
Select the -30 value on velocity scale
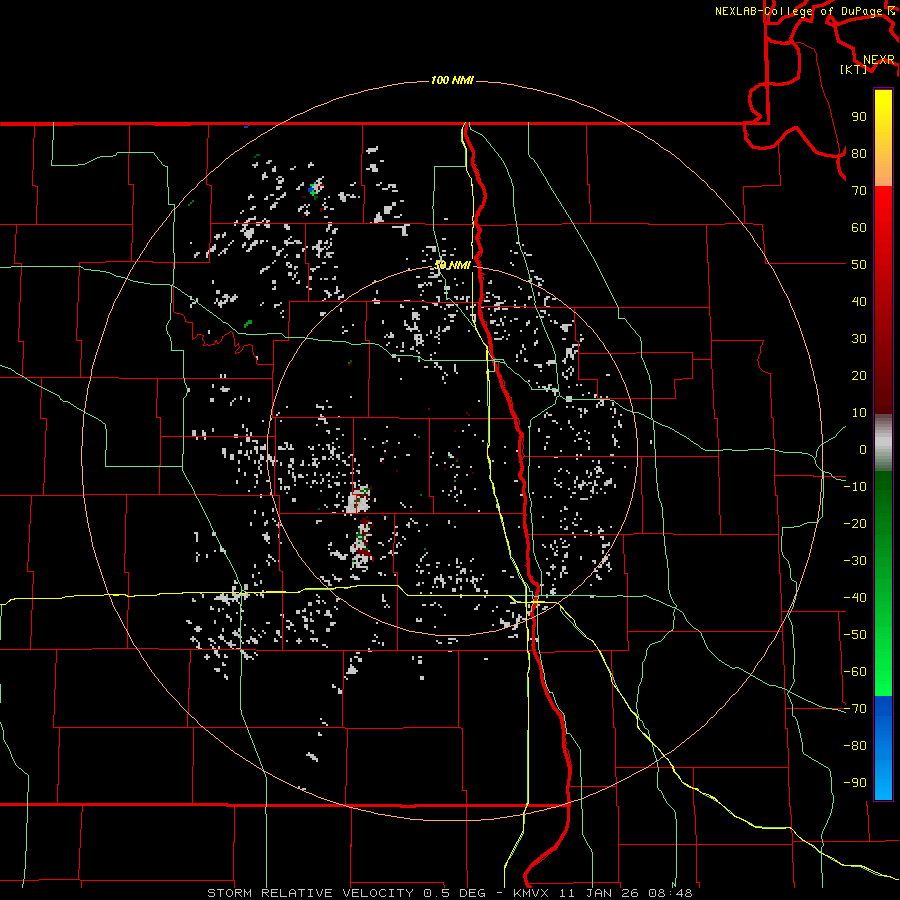(855, 561)
